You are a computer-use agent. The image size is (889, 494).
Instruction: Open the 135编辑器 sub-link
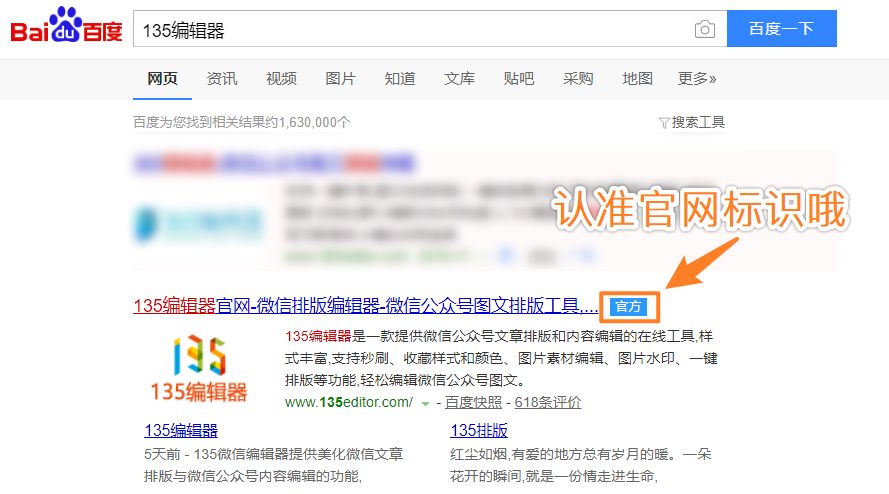point(181,430)
